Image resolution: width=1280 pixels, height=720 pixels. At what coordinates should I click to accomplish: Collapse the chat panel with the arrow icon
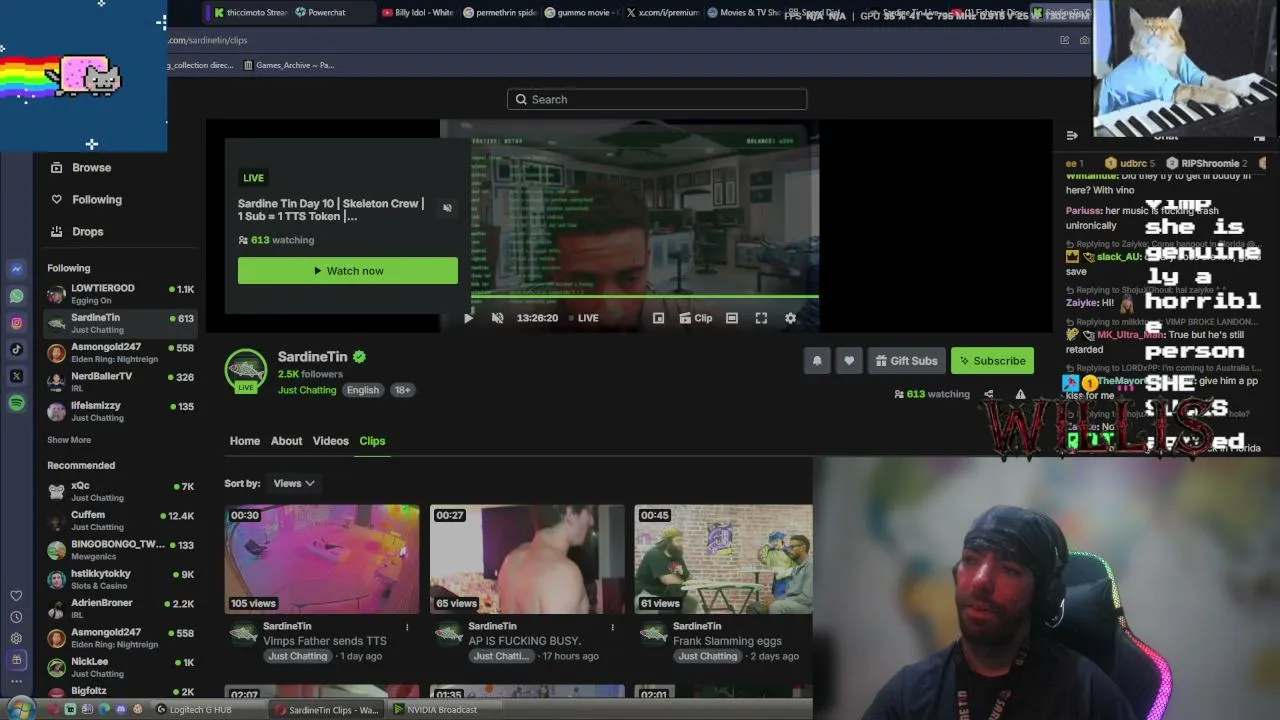coord(1072,136)
